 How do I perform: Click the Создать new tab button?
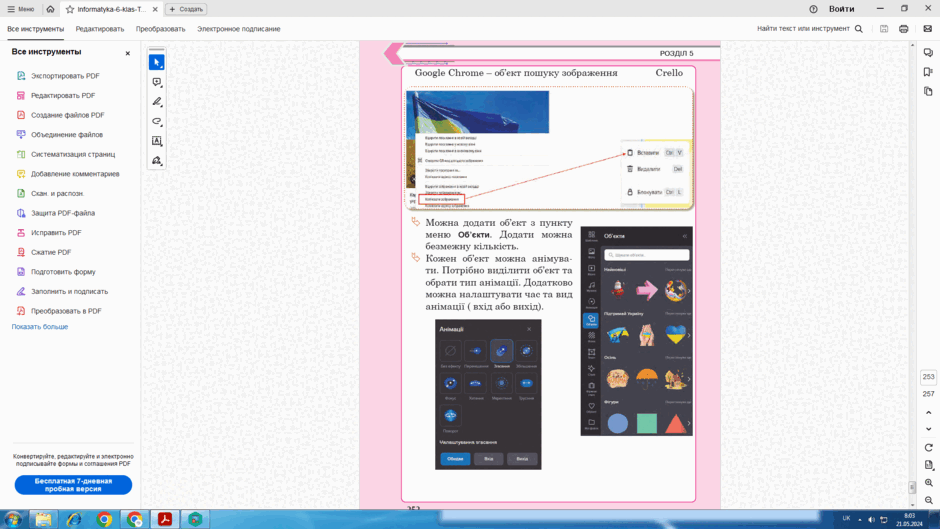pyautogui.click(x=186, y=9)
